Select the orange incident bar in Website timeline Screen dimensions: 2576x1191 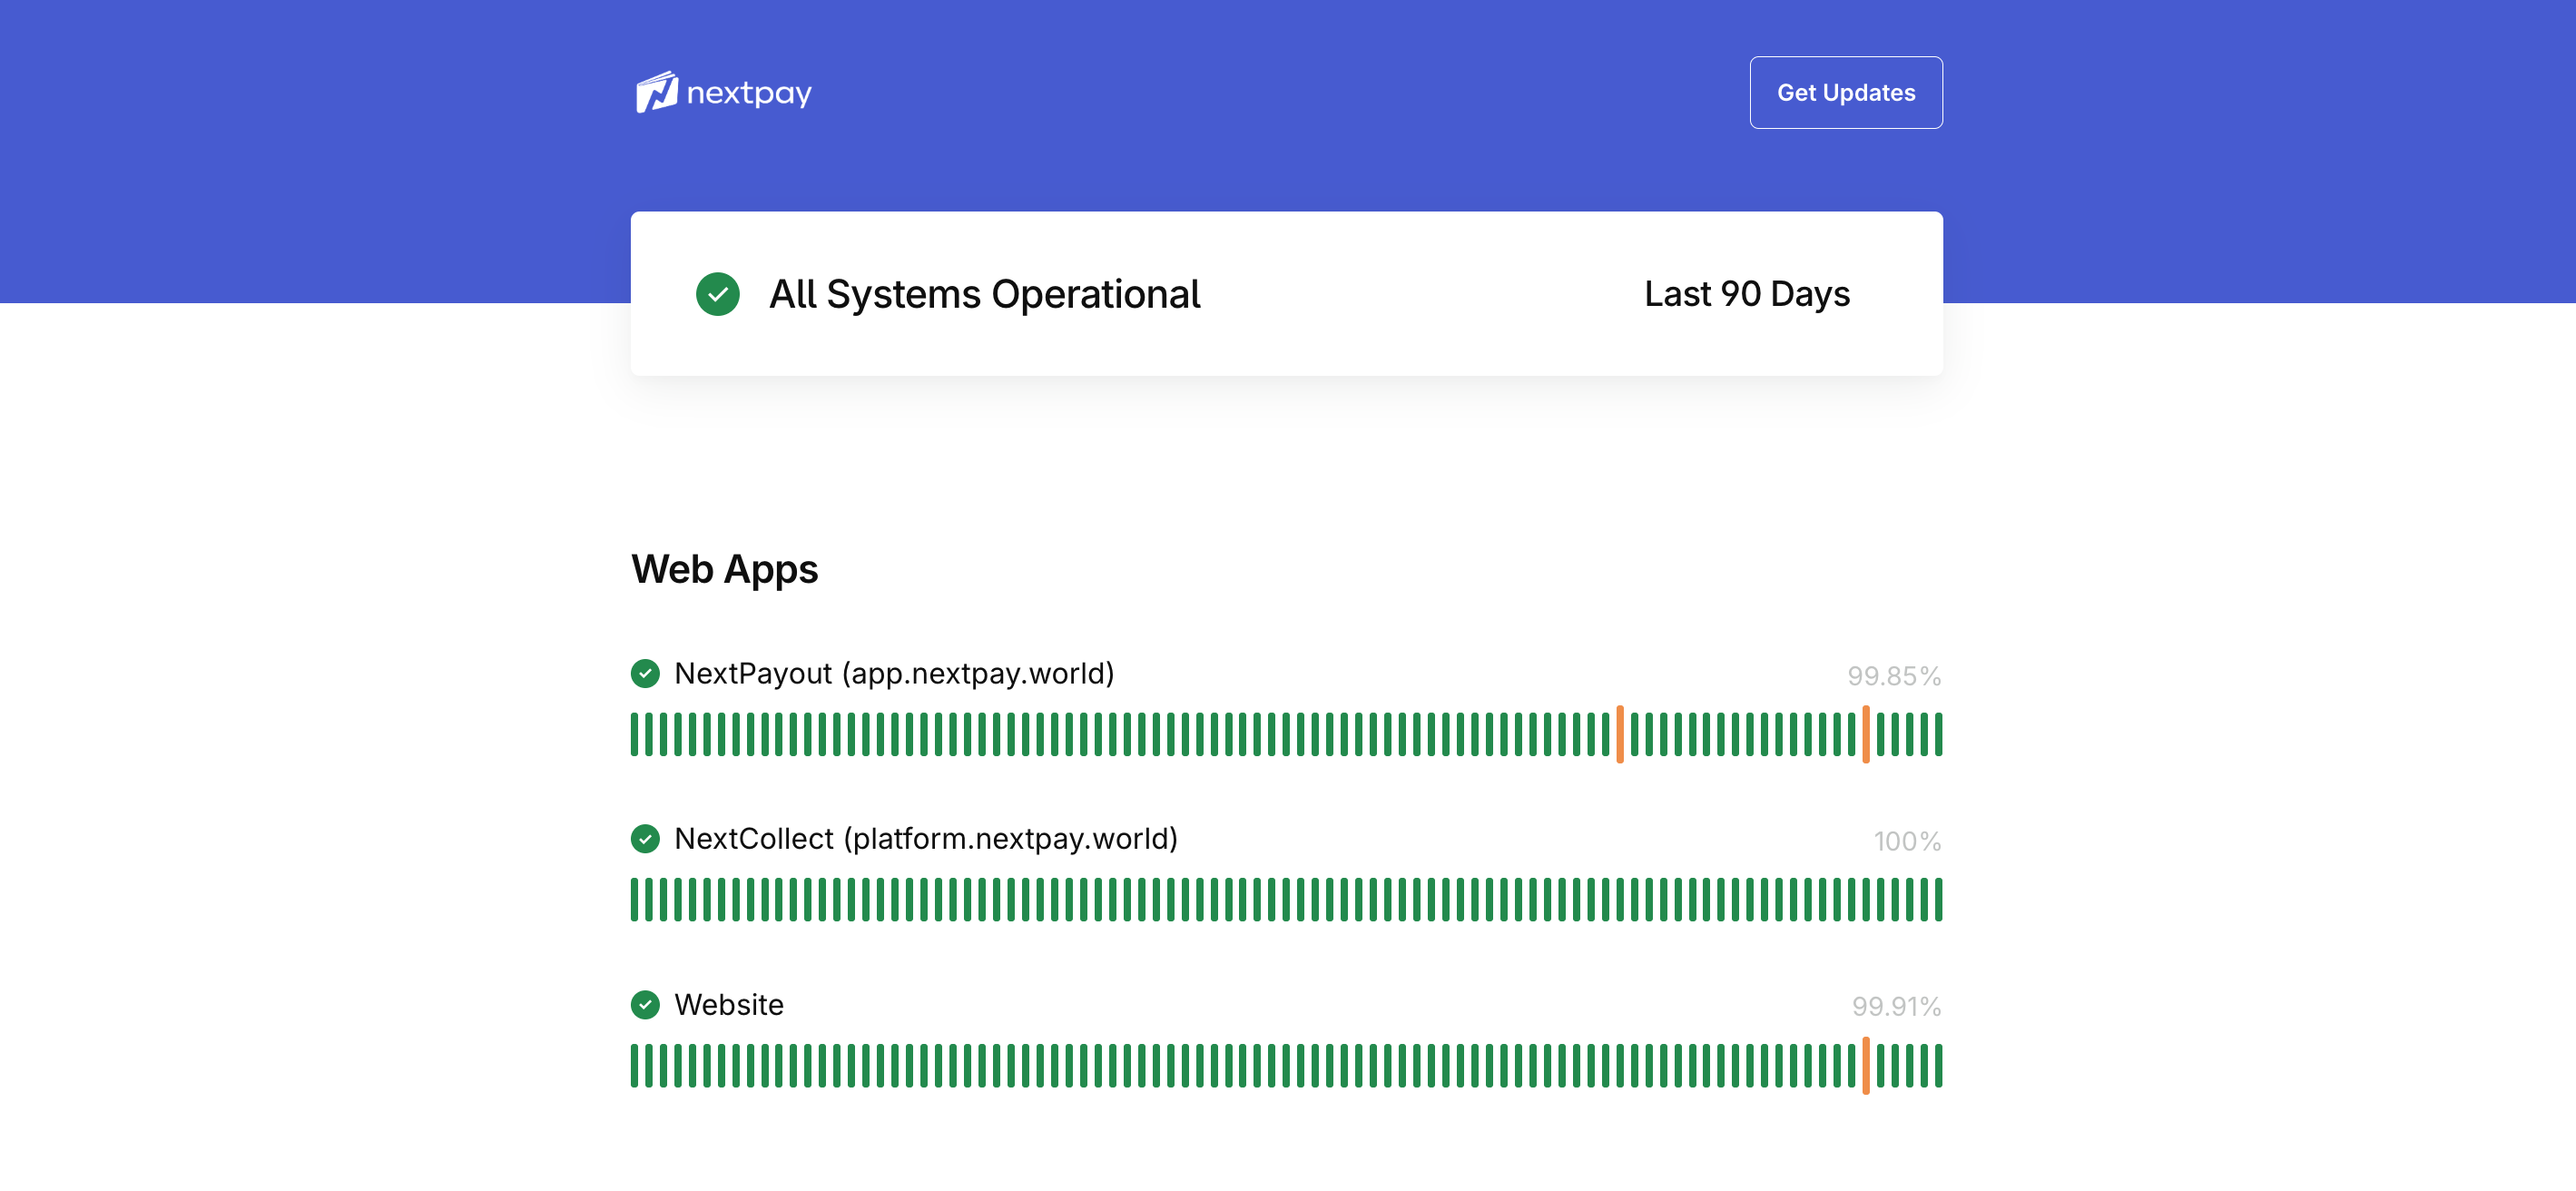point(1866,1065)
